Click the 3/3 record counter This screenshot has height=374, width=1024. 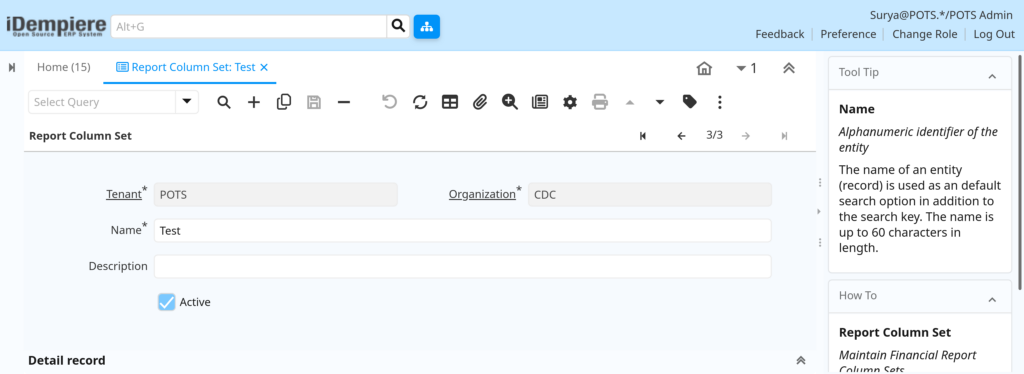pyautogui.click(x=714, y=135)
